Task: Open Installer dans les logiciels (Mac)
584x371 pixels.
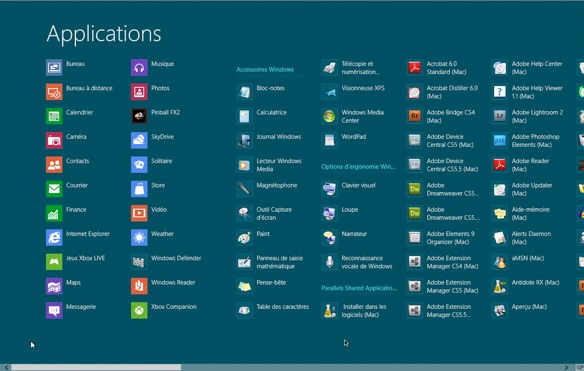Action: tap(330, 310)
